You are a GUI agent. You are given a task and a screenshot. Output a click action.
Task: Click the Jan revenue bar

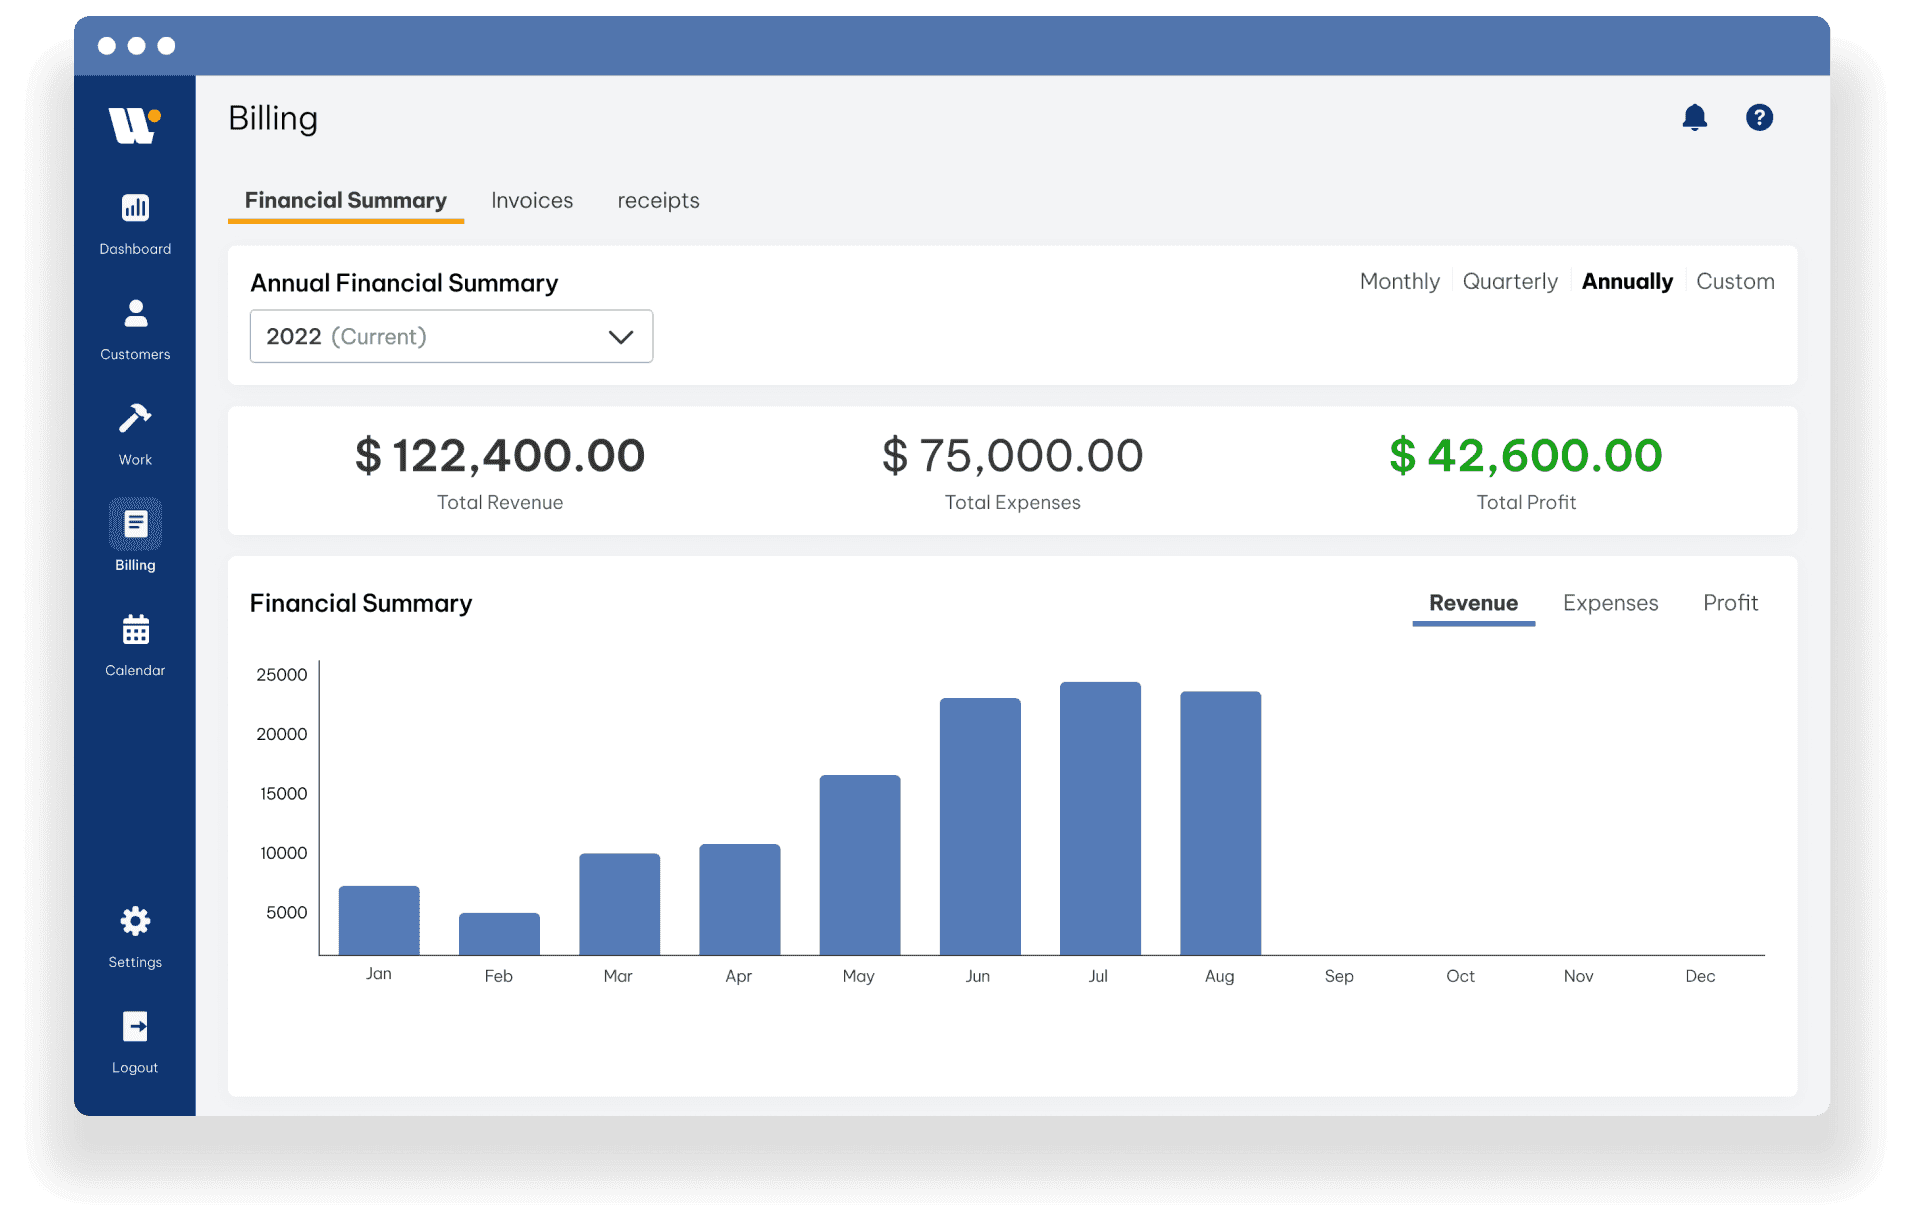pos(379,920)
